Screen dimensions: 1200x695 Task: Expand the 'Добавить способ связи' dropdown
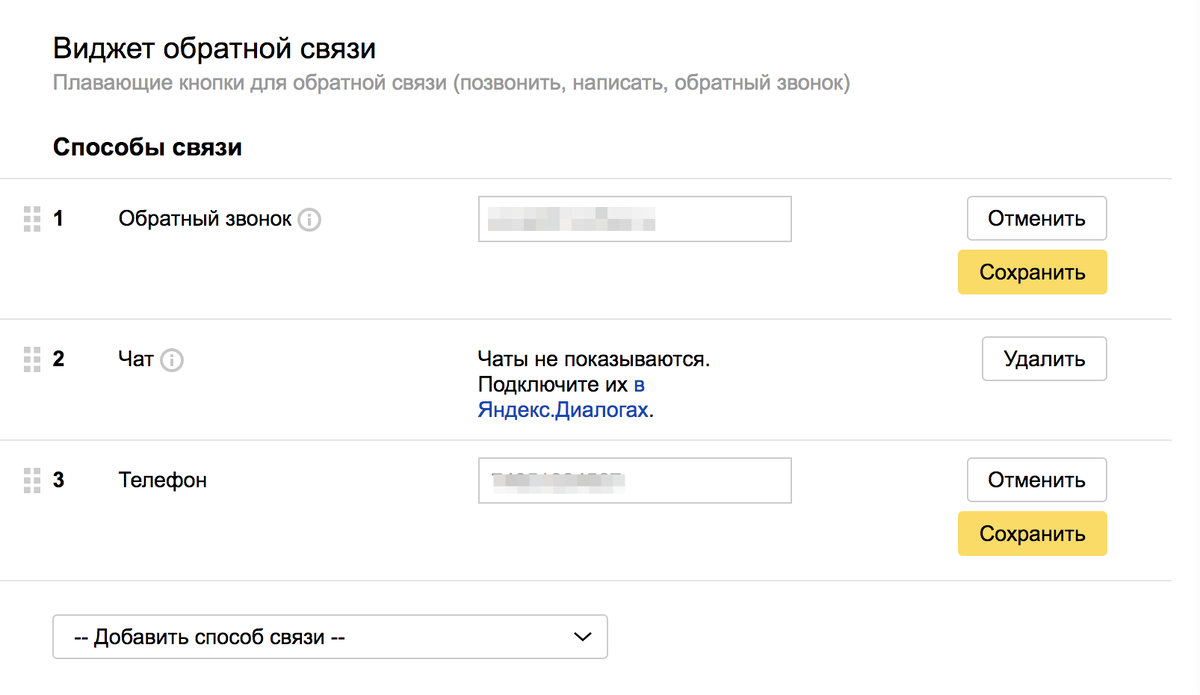(330, 637)
